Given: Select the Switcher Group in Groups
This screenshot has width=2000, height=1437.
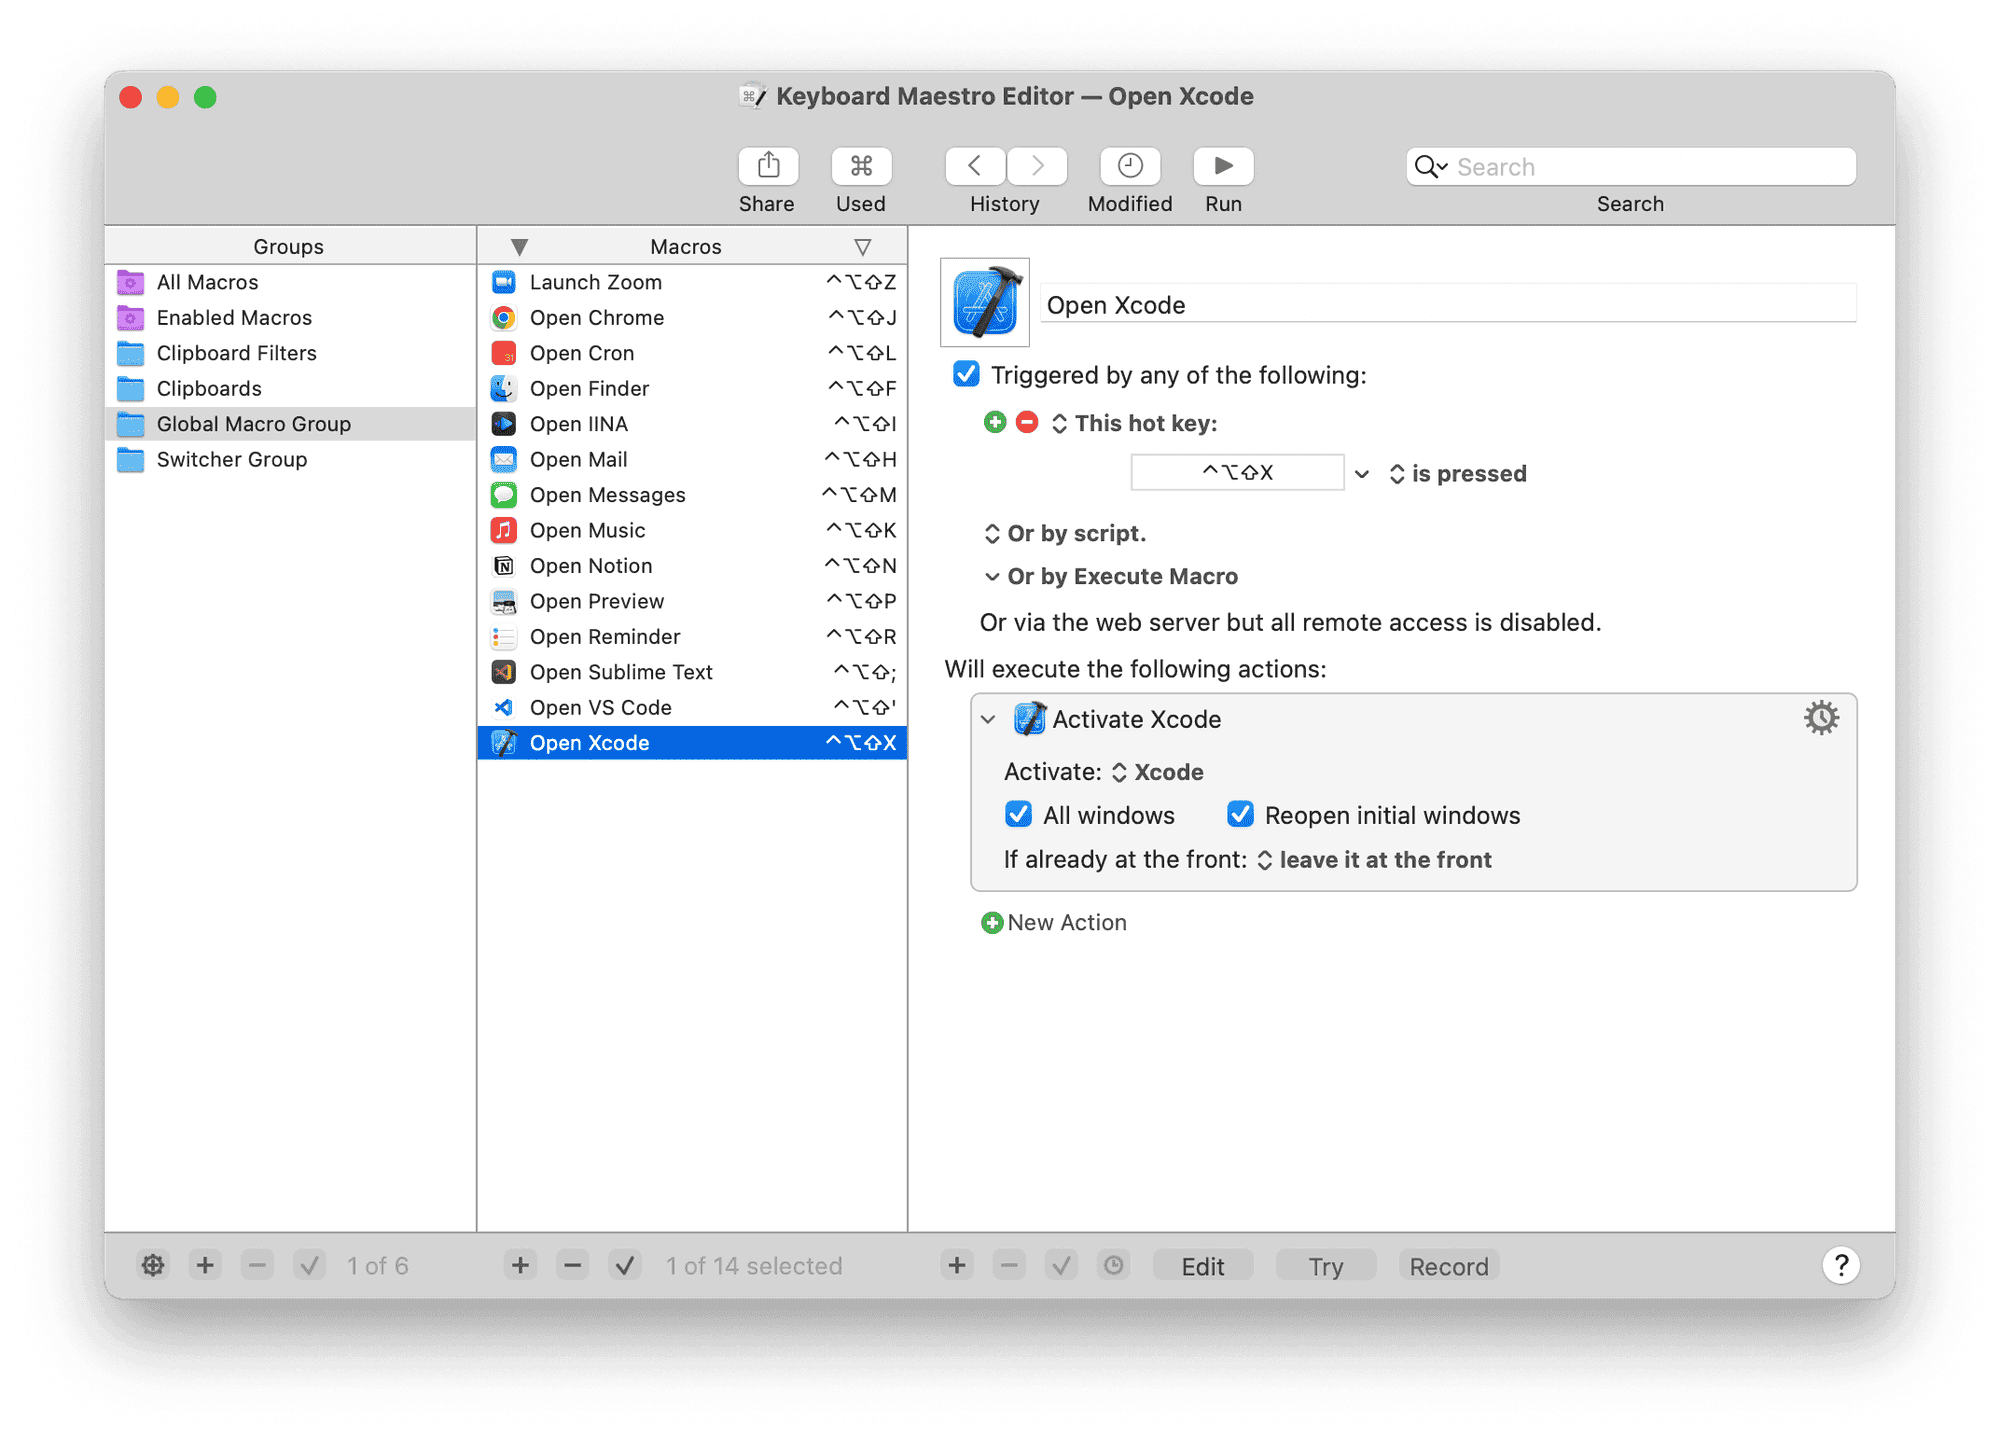Looking at the screenshot, I should pos(231,460).
